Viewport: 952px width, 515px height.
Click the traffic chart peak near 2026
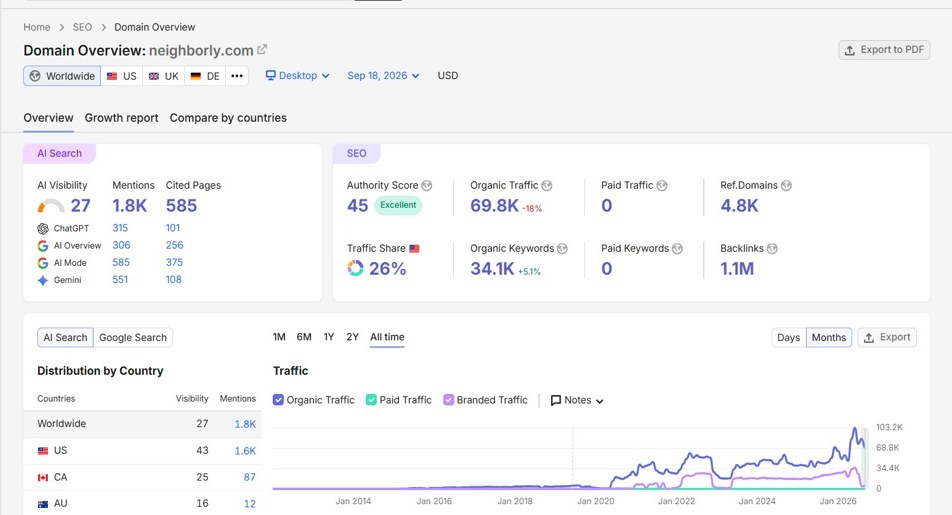click(855, 429)
